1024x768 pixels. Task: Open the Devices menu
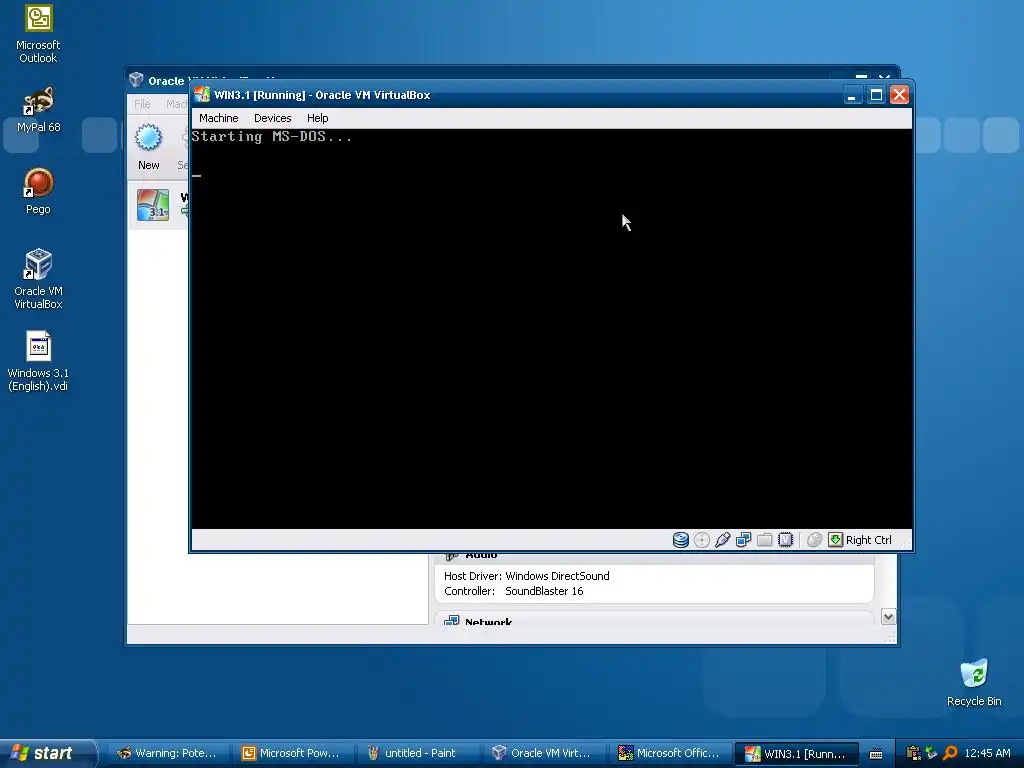click(x=272, y=118)
